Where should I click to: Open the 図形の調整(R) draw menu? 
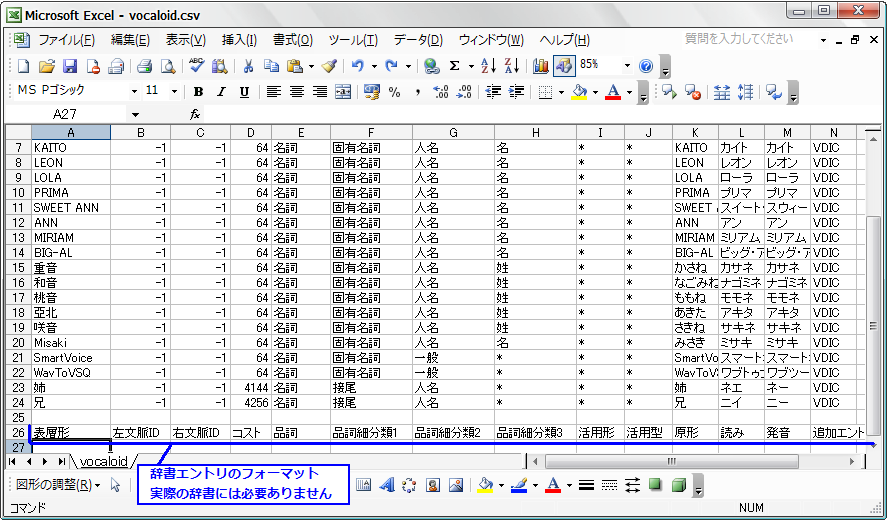pyautogui.click(x=57, y=485)
